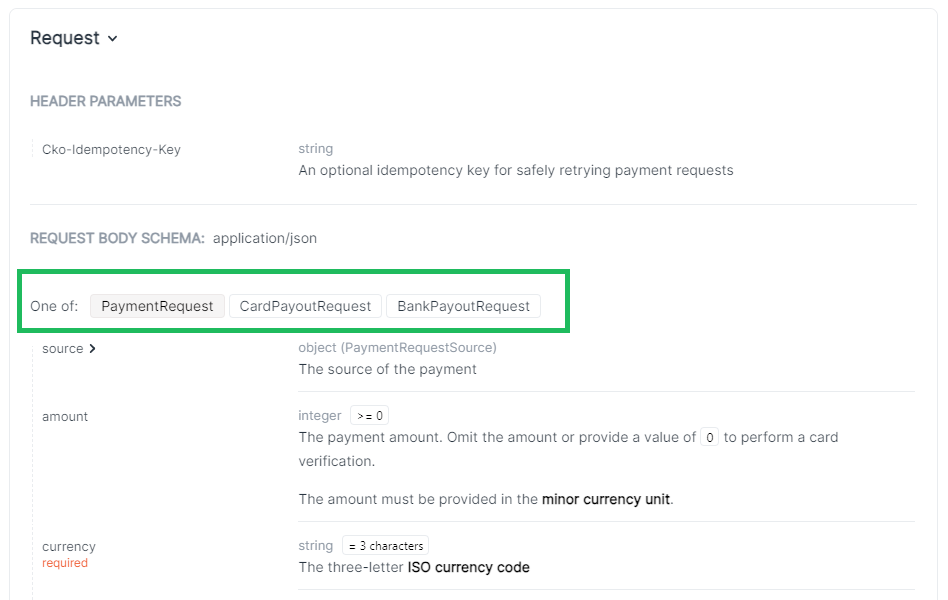Click the inline '0' value badge
The width and height of the screenshot is (948, 600).
click(709, 437)
